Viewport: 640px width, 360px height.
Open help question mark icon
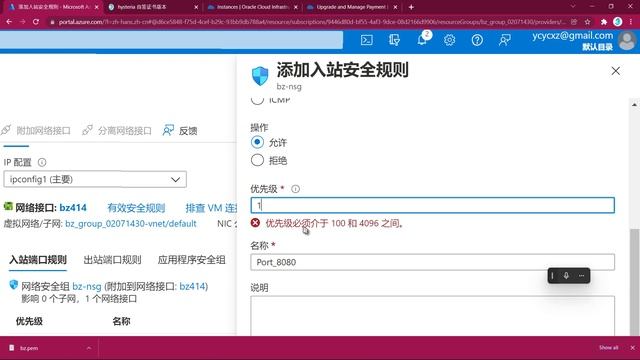(x=477, y=40)
